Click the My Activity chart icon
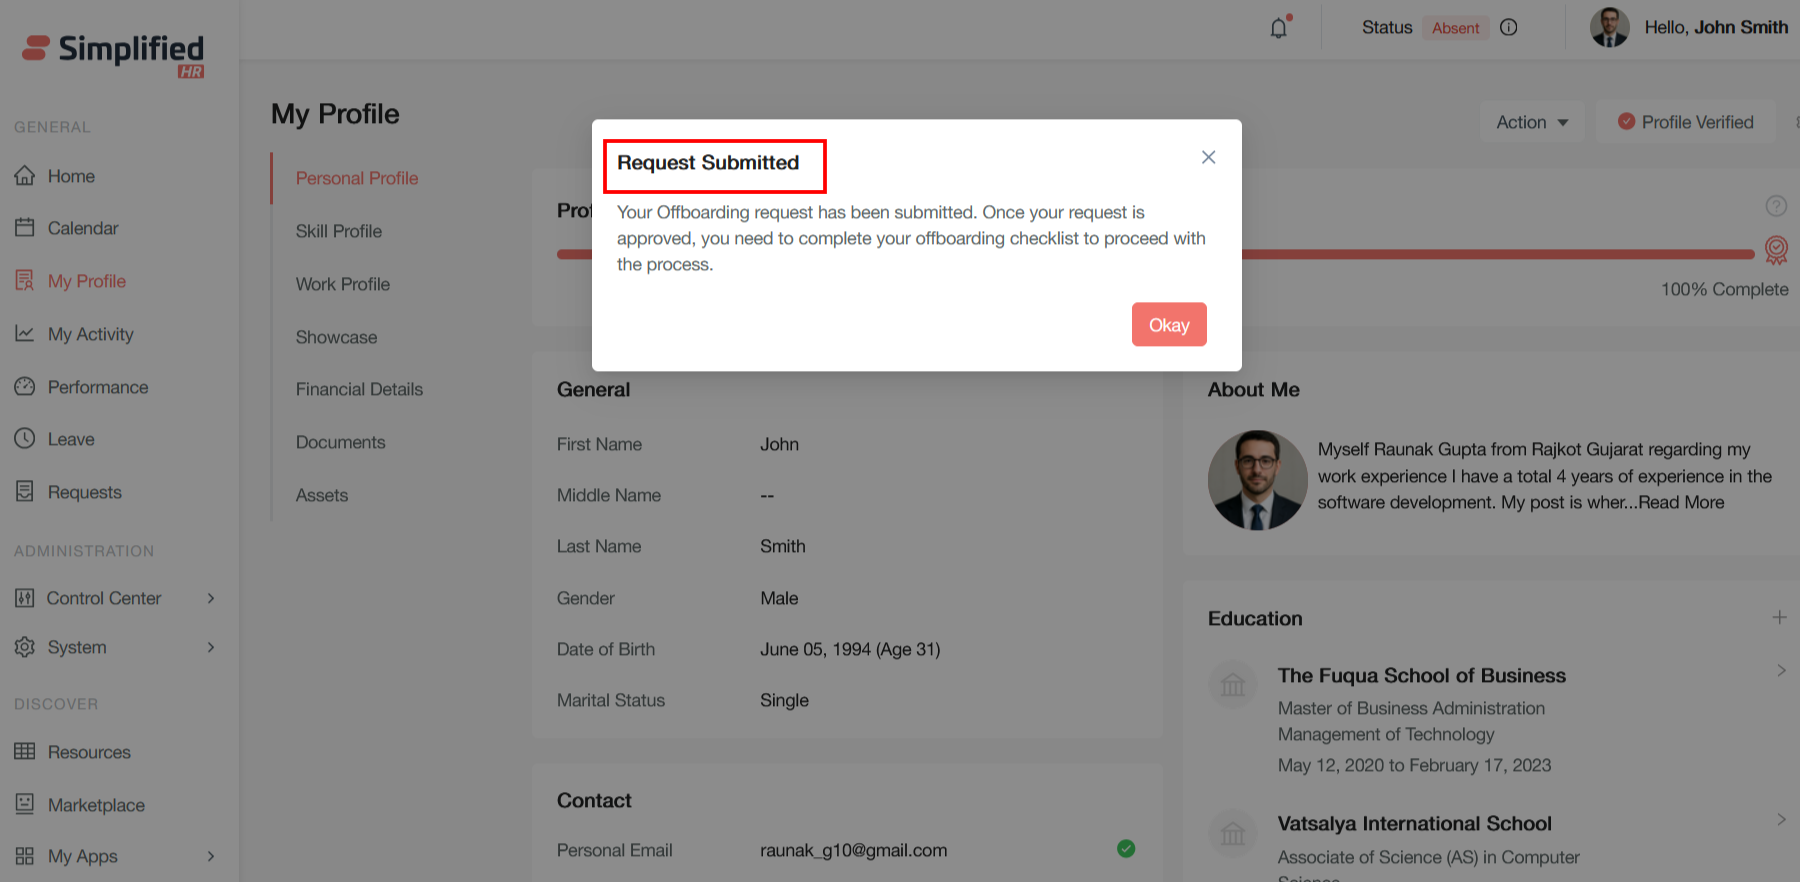 pyautogui.click(x=25, y=334)
